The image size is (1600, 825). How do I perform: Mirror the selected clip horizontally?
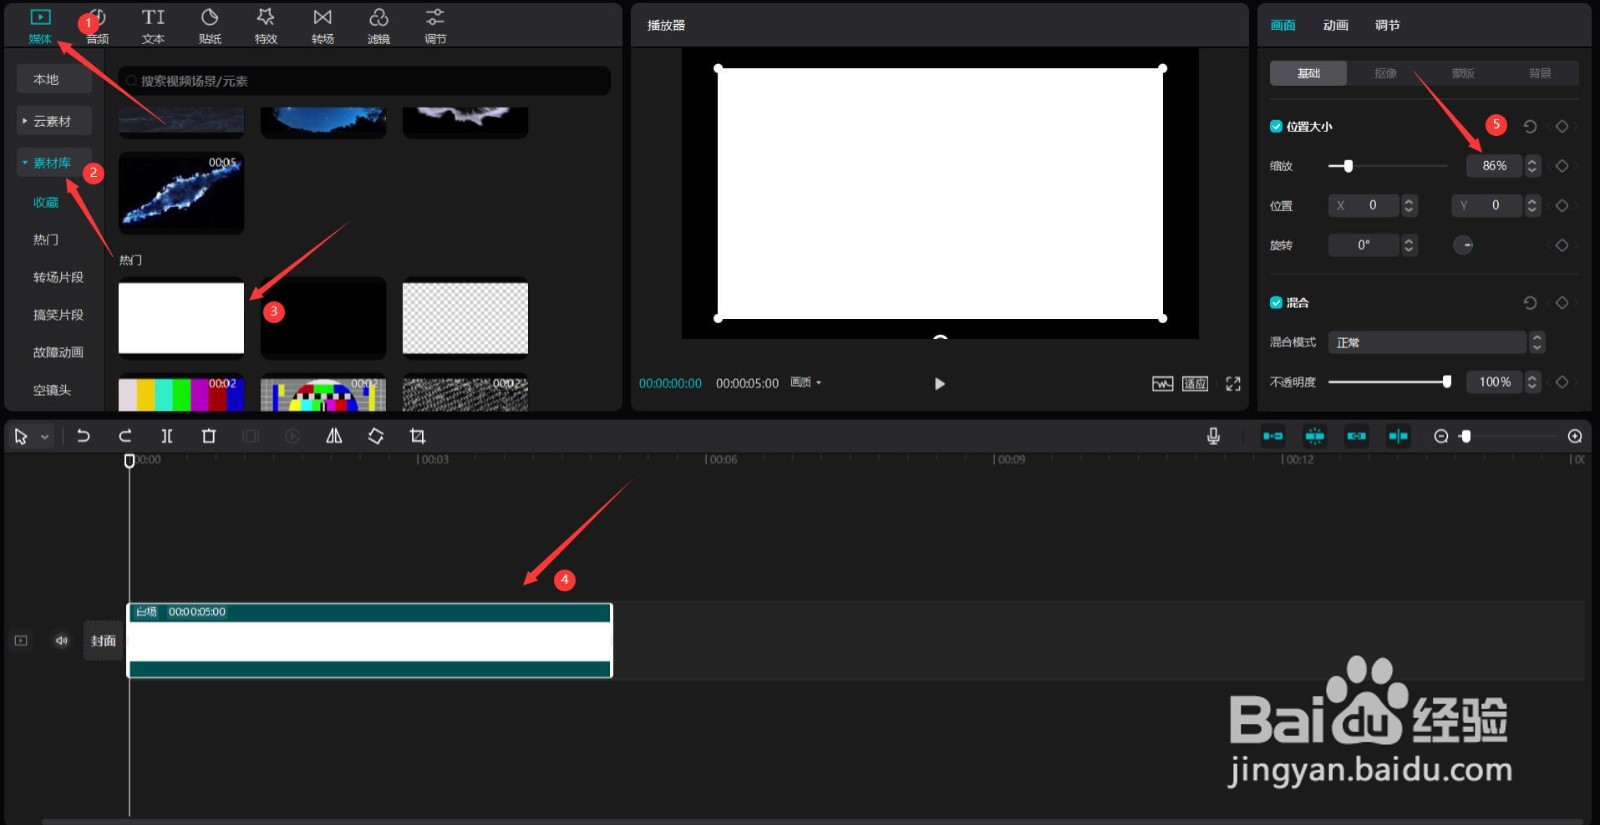334,436
